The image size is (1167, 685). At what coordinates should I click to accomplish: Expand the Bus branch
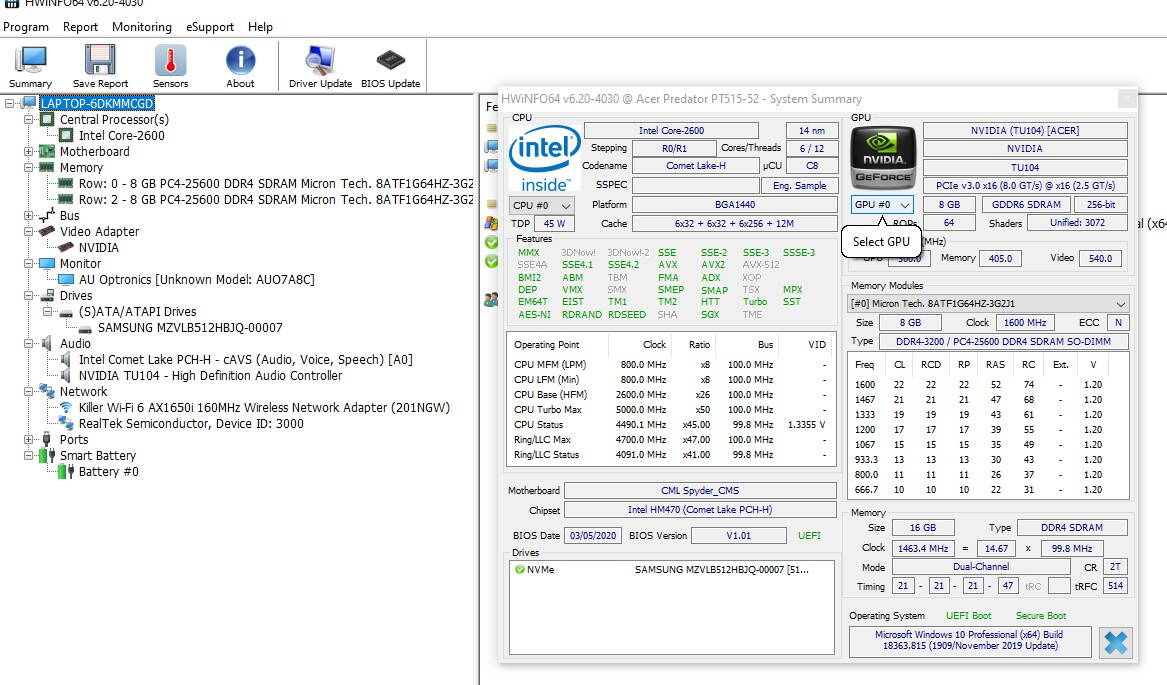click(29, 215)
